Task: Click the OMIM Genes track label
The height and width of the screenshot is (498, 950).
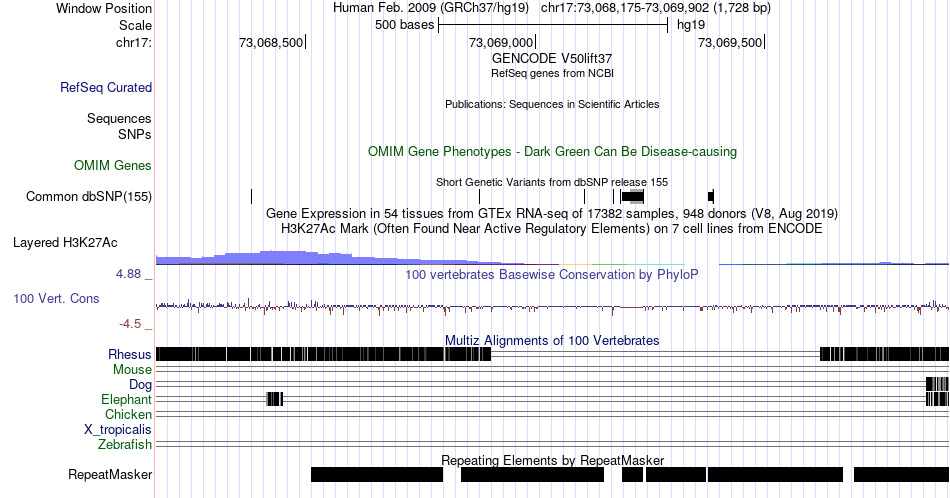Action: click(x=113, y=165)
